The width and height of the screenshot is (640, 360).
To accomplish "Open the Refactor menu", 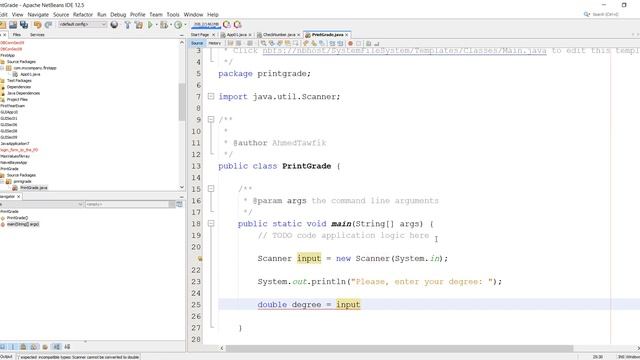I will (x=83, y=15).
